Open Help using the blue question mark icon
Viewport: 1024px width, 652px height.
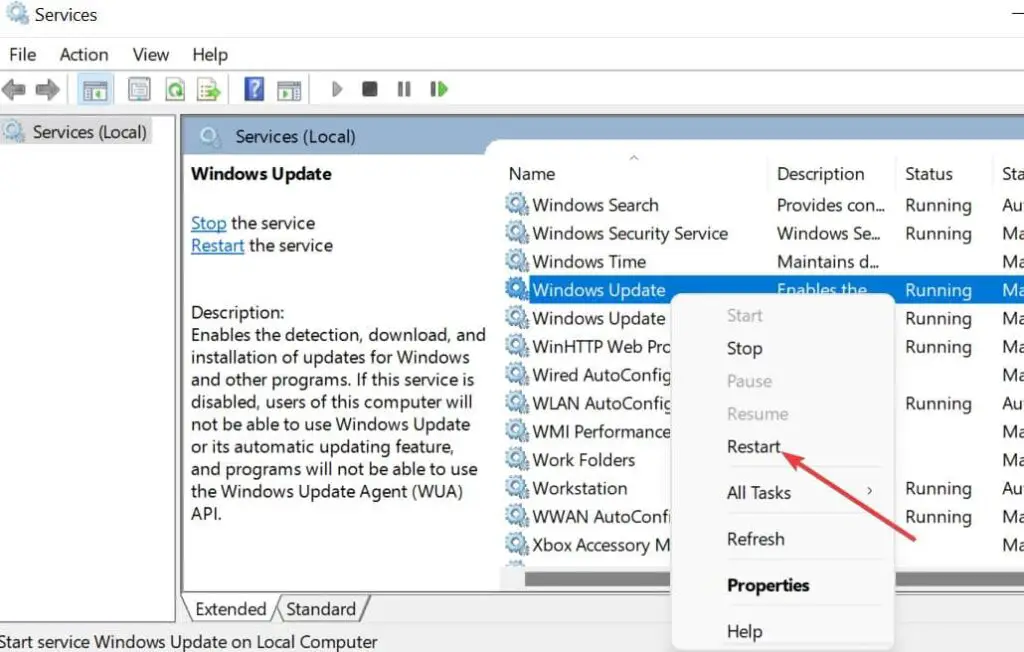click(x=253, y=88)
